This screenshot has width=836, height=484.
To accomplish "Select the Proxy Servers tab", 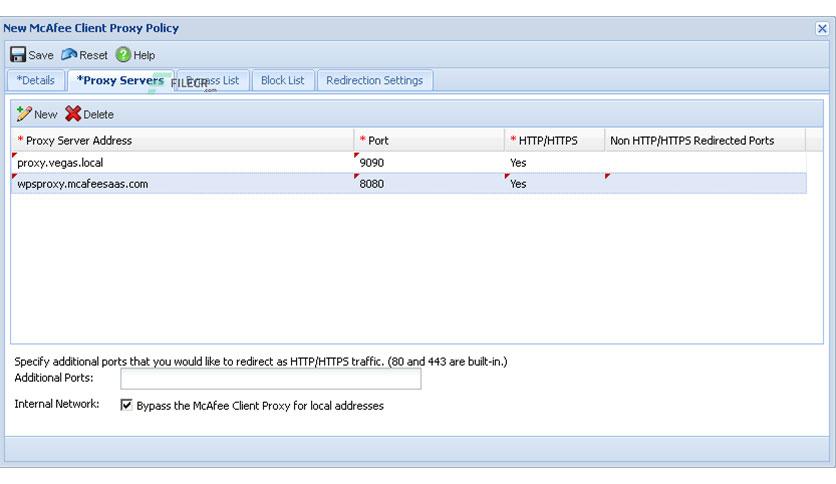I will [x=120, y=80].
